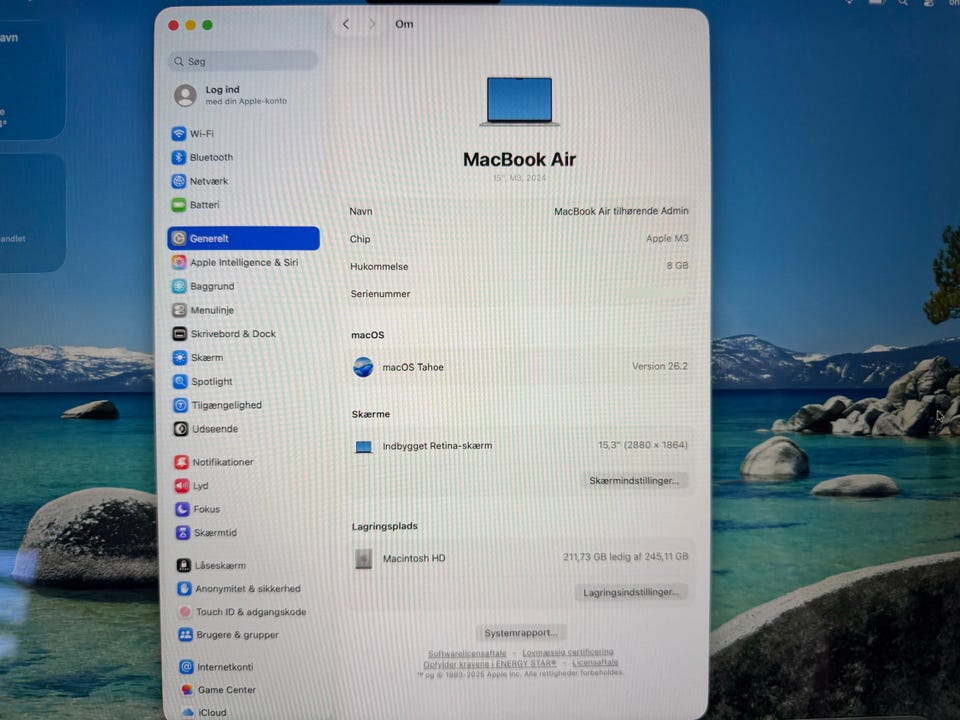Select the iCloud cloud icon

click(188, 712)
